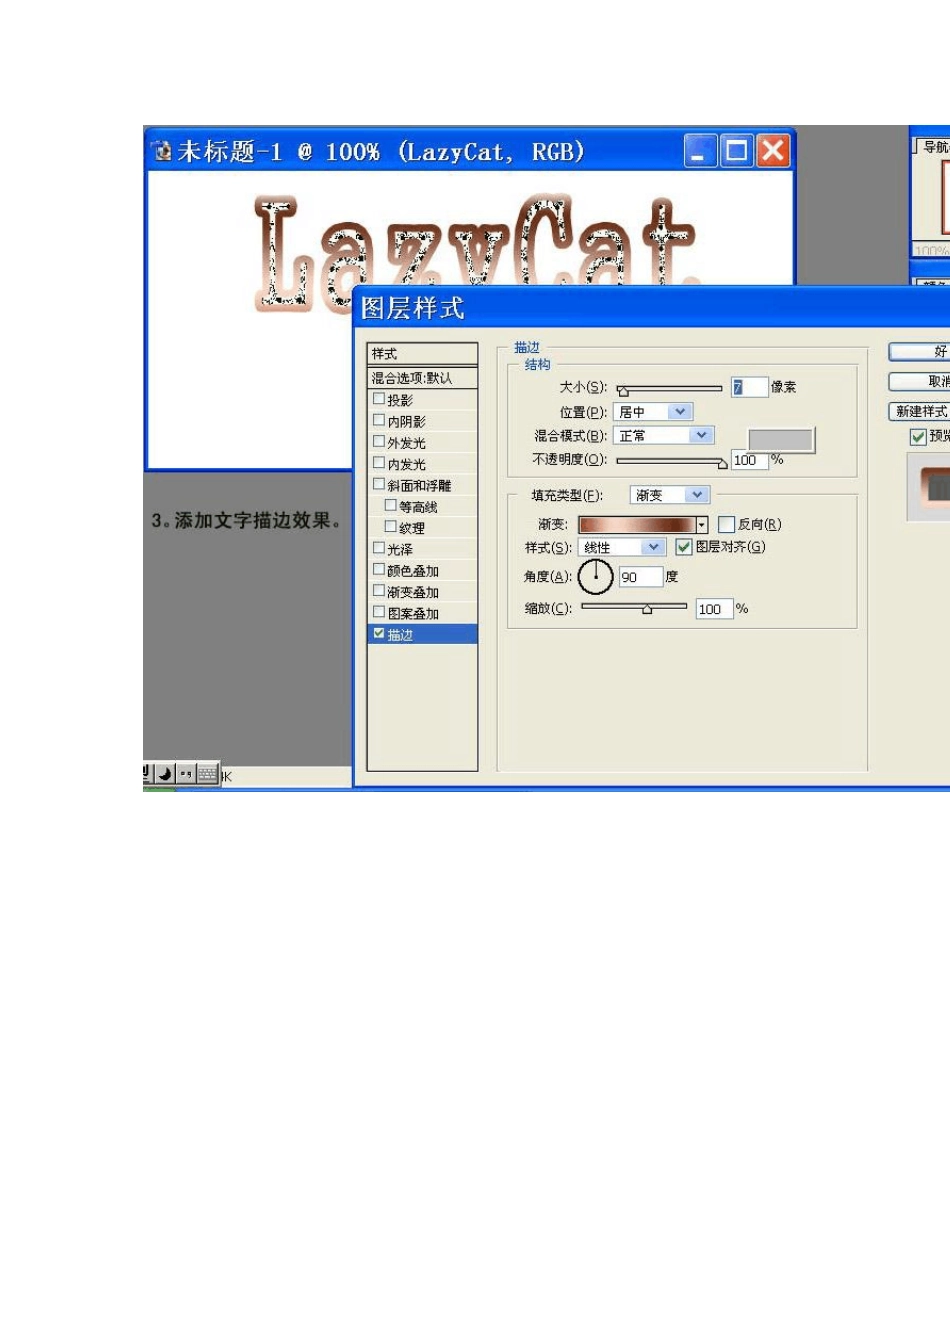This screenshot has height=1344, width=950.
Task: Click the IME punctuation mode icon
Action: click(185, 774)
